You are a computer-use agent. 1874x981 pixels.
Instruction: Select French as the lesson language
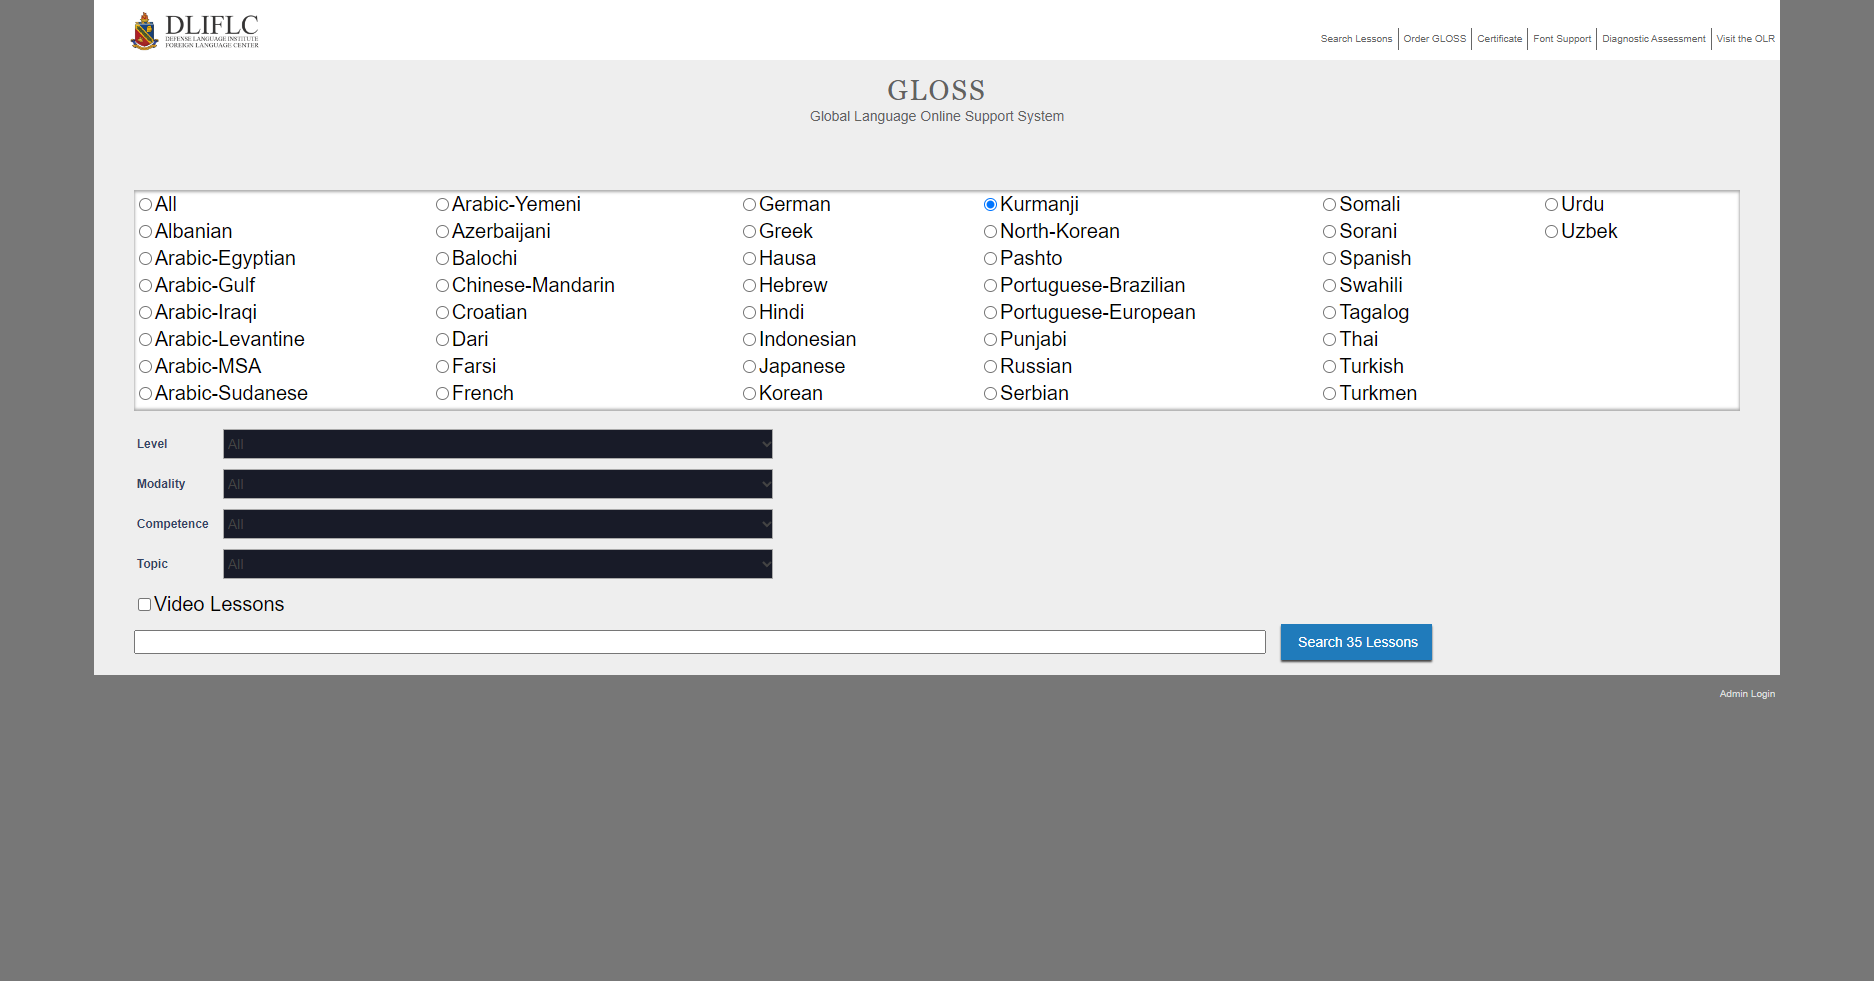(x=442, y=393)
